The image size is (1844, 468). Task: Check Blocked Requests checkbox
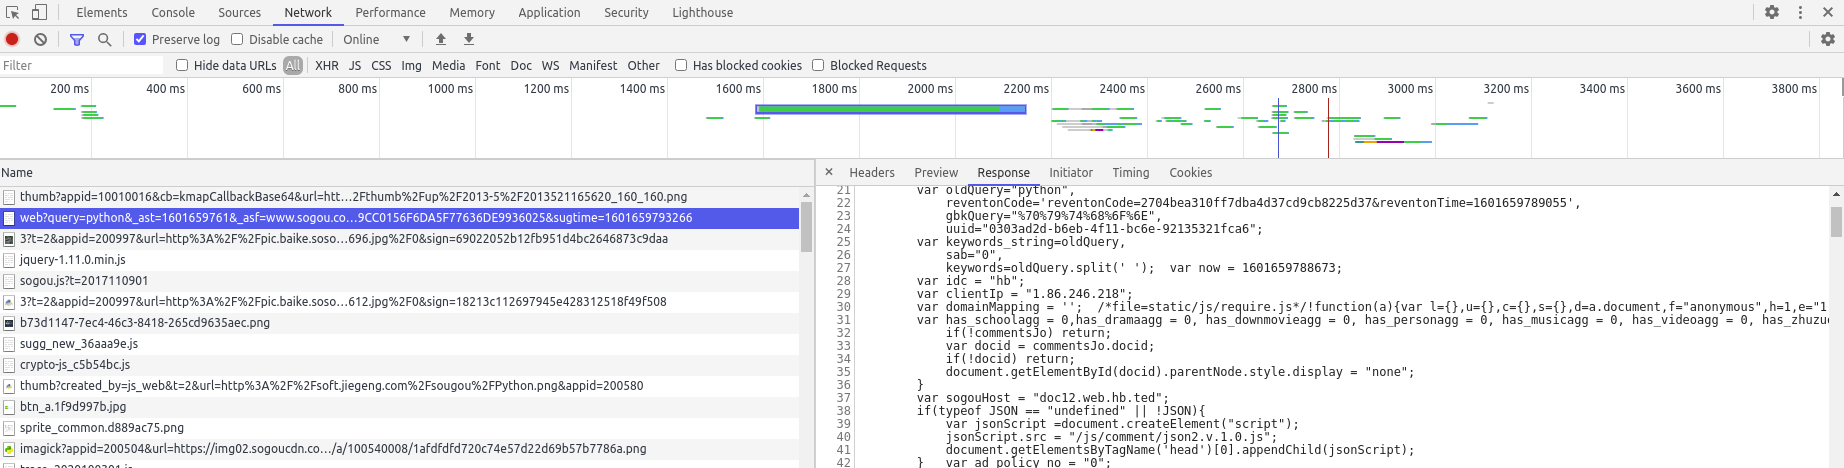tap(818, 65)
